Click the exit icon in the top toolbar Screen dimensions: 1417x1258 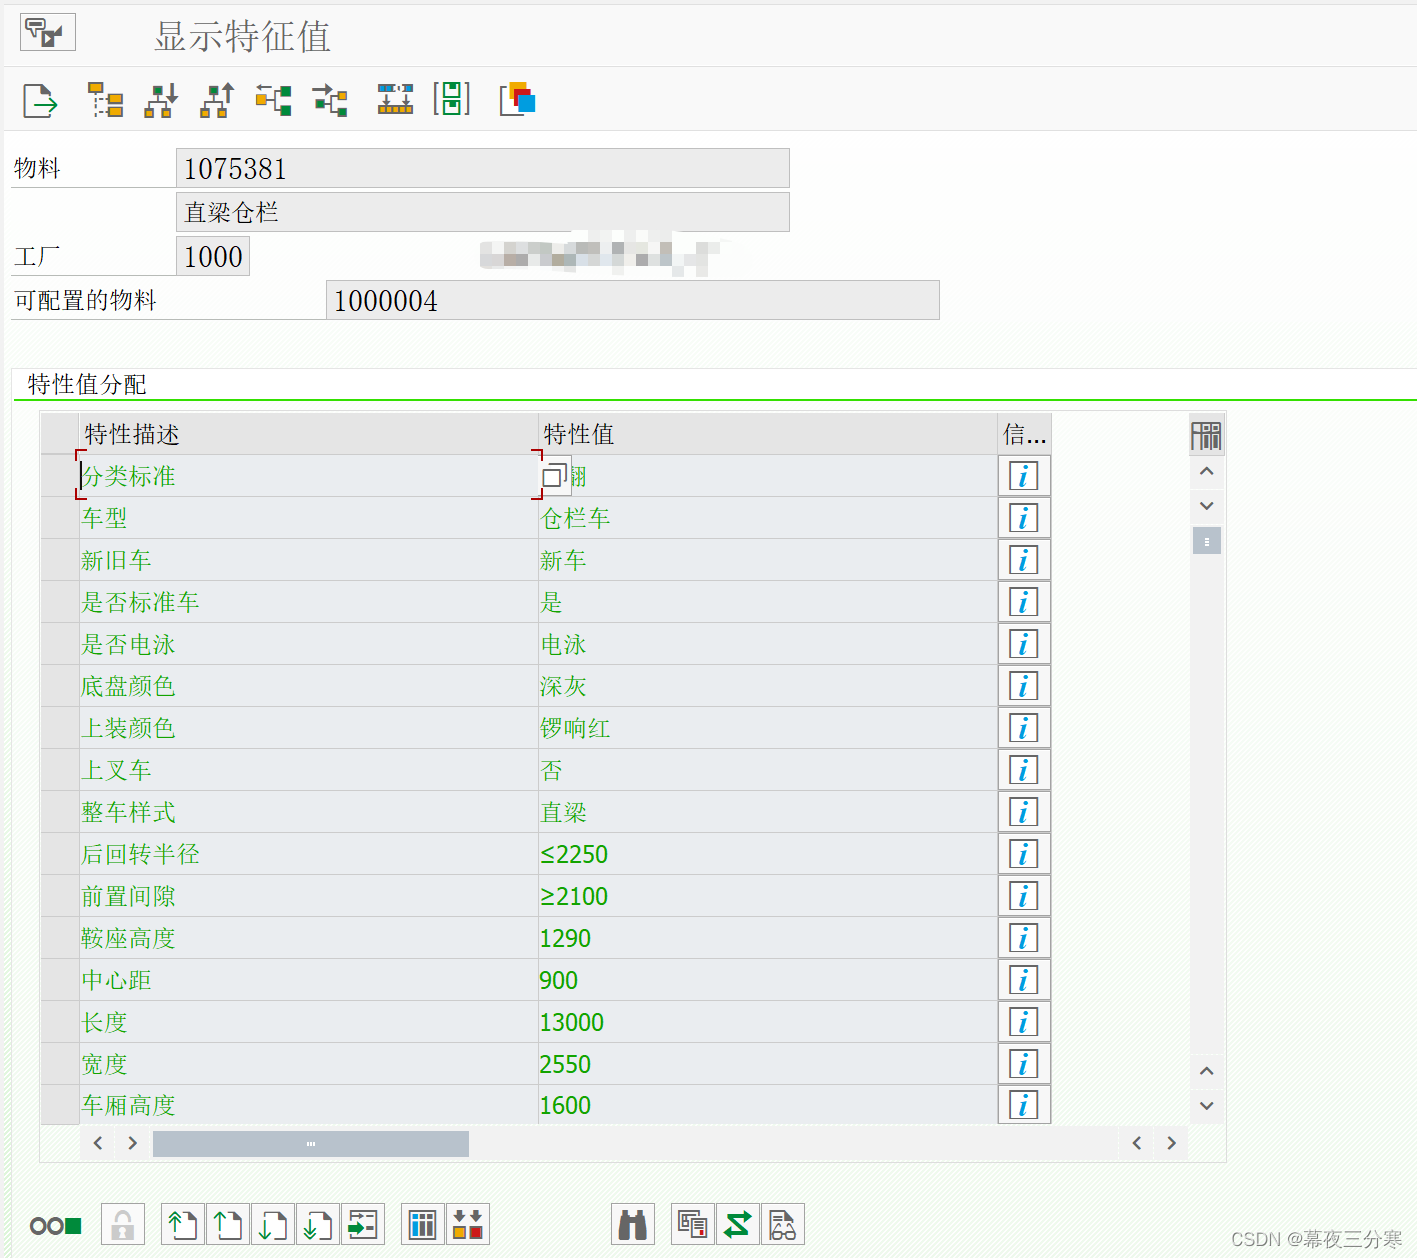[40, 100]
